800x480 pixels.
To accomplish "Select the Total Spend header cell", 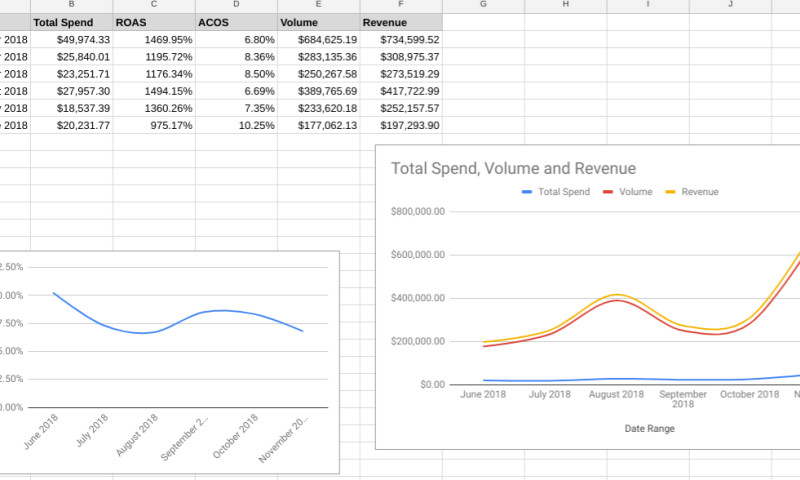I will point(71,22).
